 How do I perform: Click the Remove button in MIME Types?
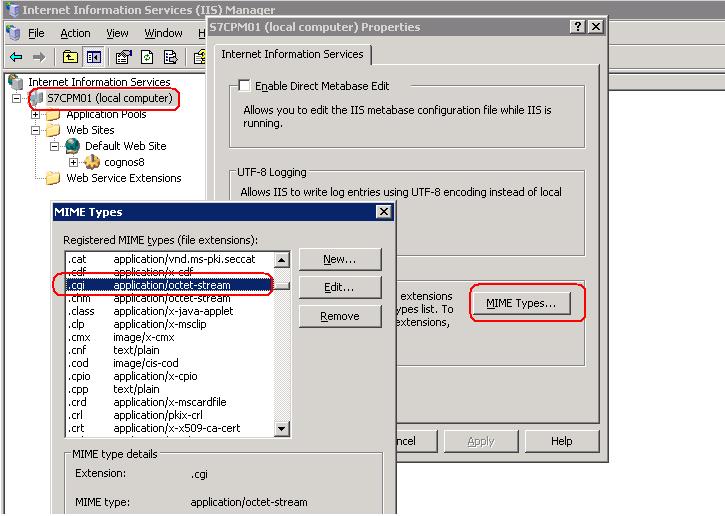pyautogui.click(x=340, y=316)
